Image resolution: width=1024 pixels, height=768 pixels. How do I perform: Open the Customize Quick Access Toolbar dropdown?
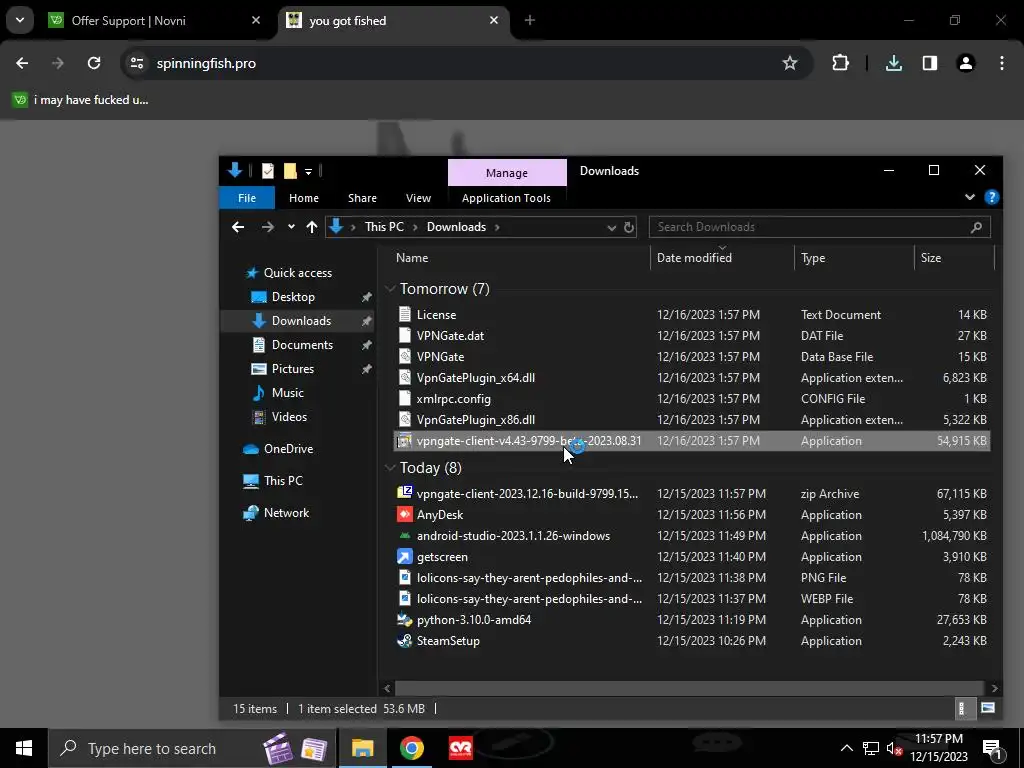pyautogui.click(x=308, y=172)
